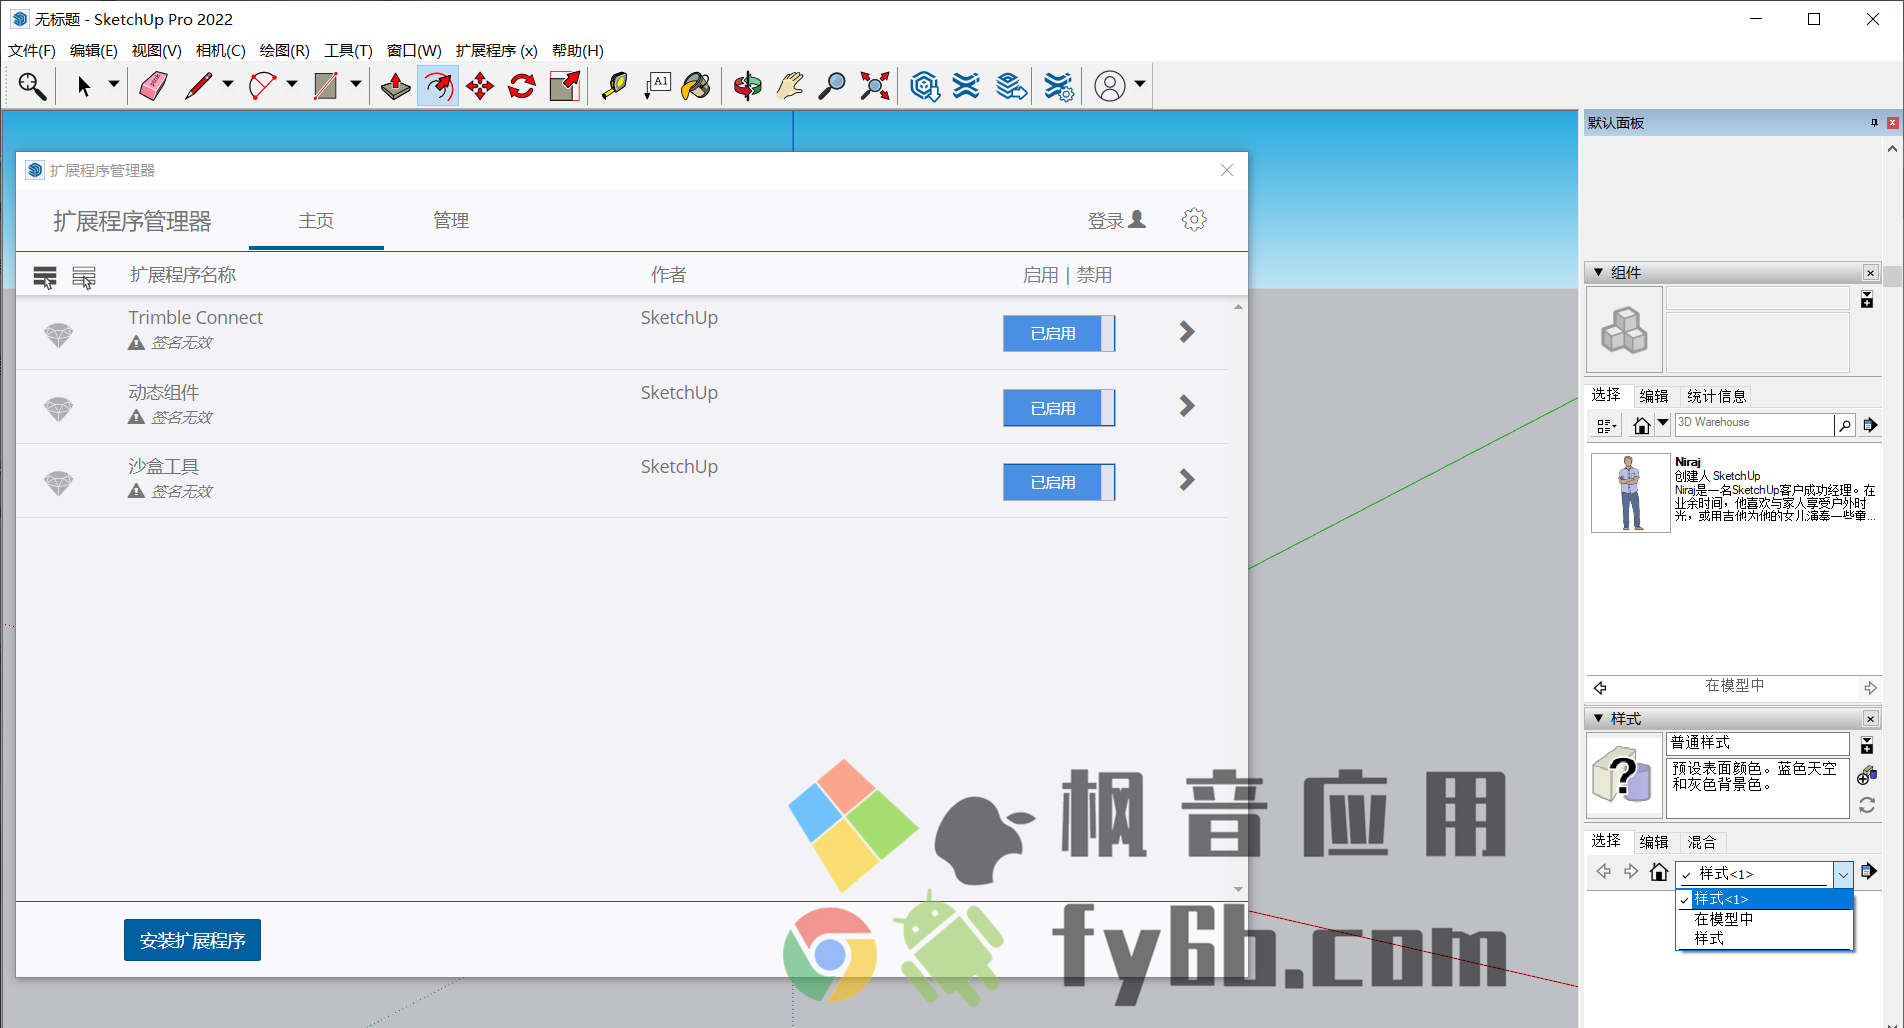
Task: Select all extensions list icon
Action: pos(45,277)
